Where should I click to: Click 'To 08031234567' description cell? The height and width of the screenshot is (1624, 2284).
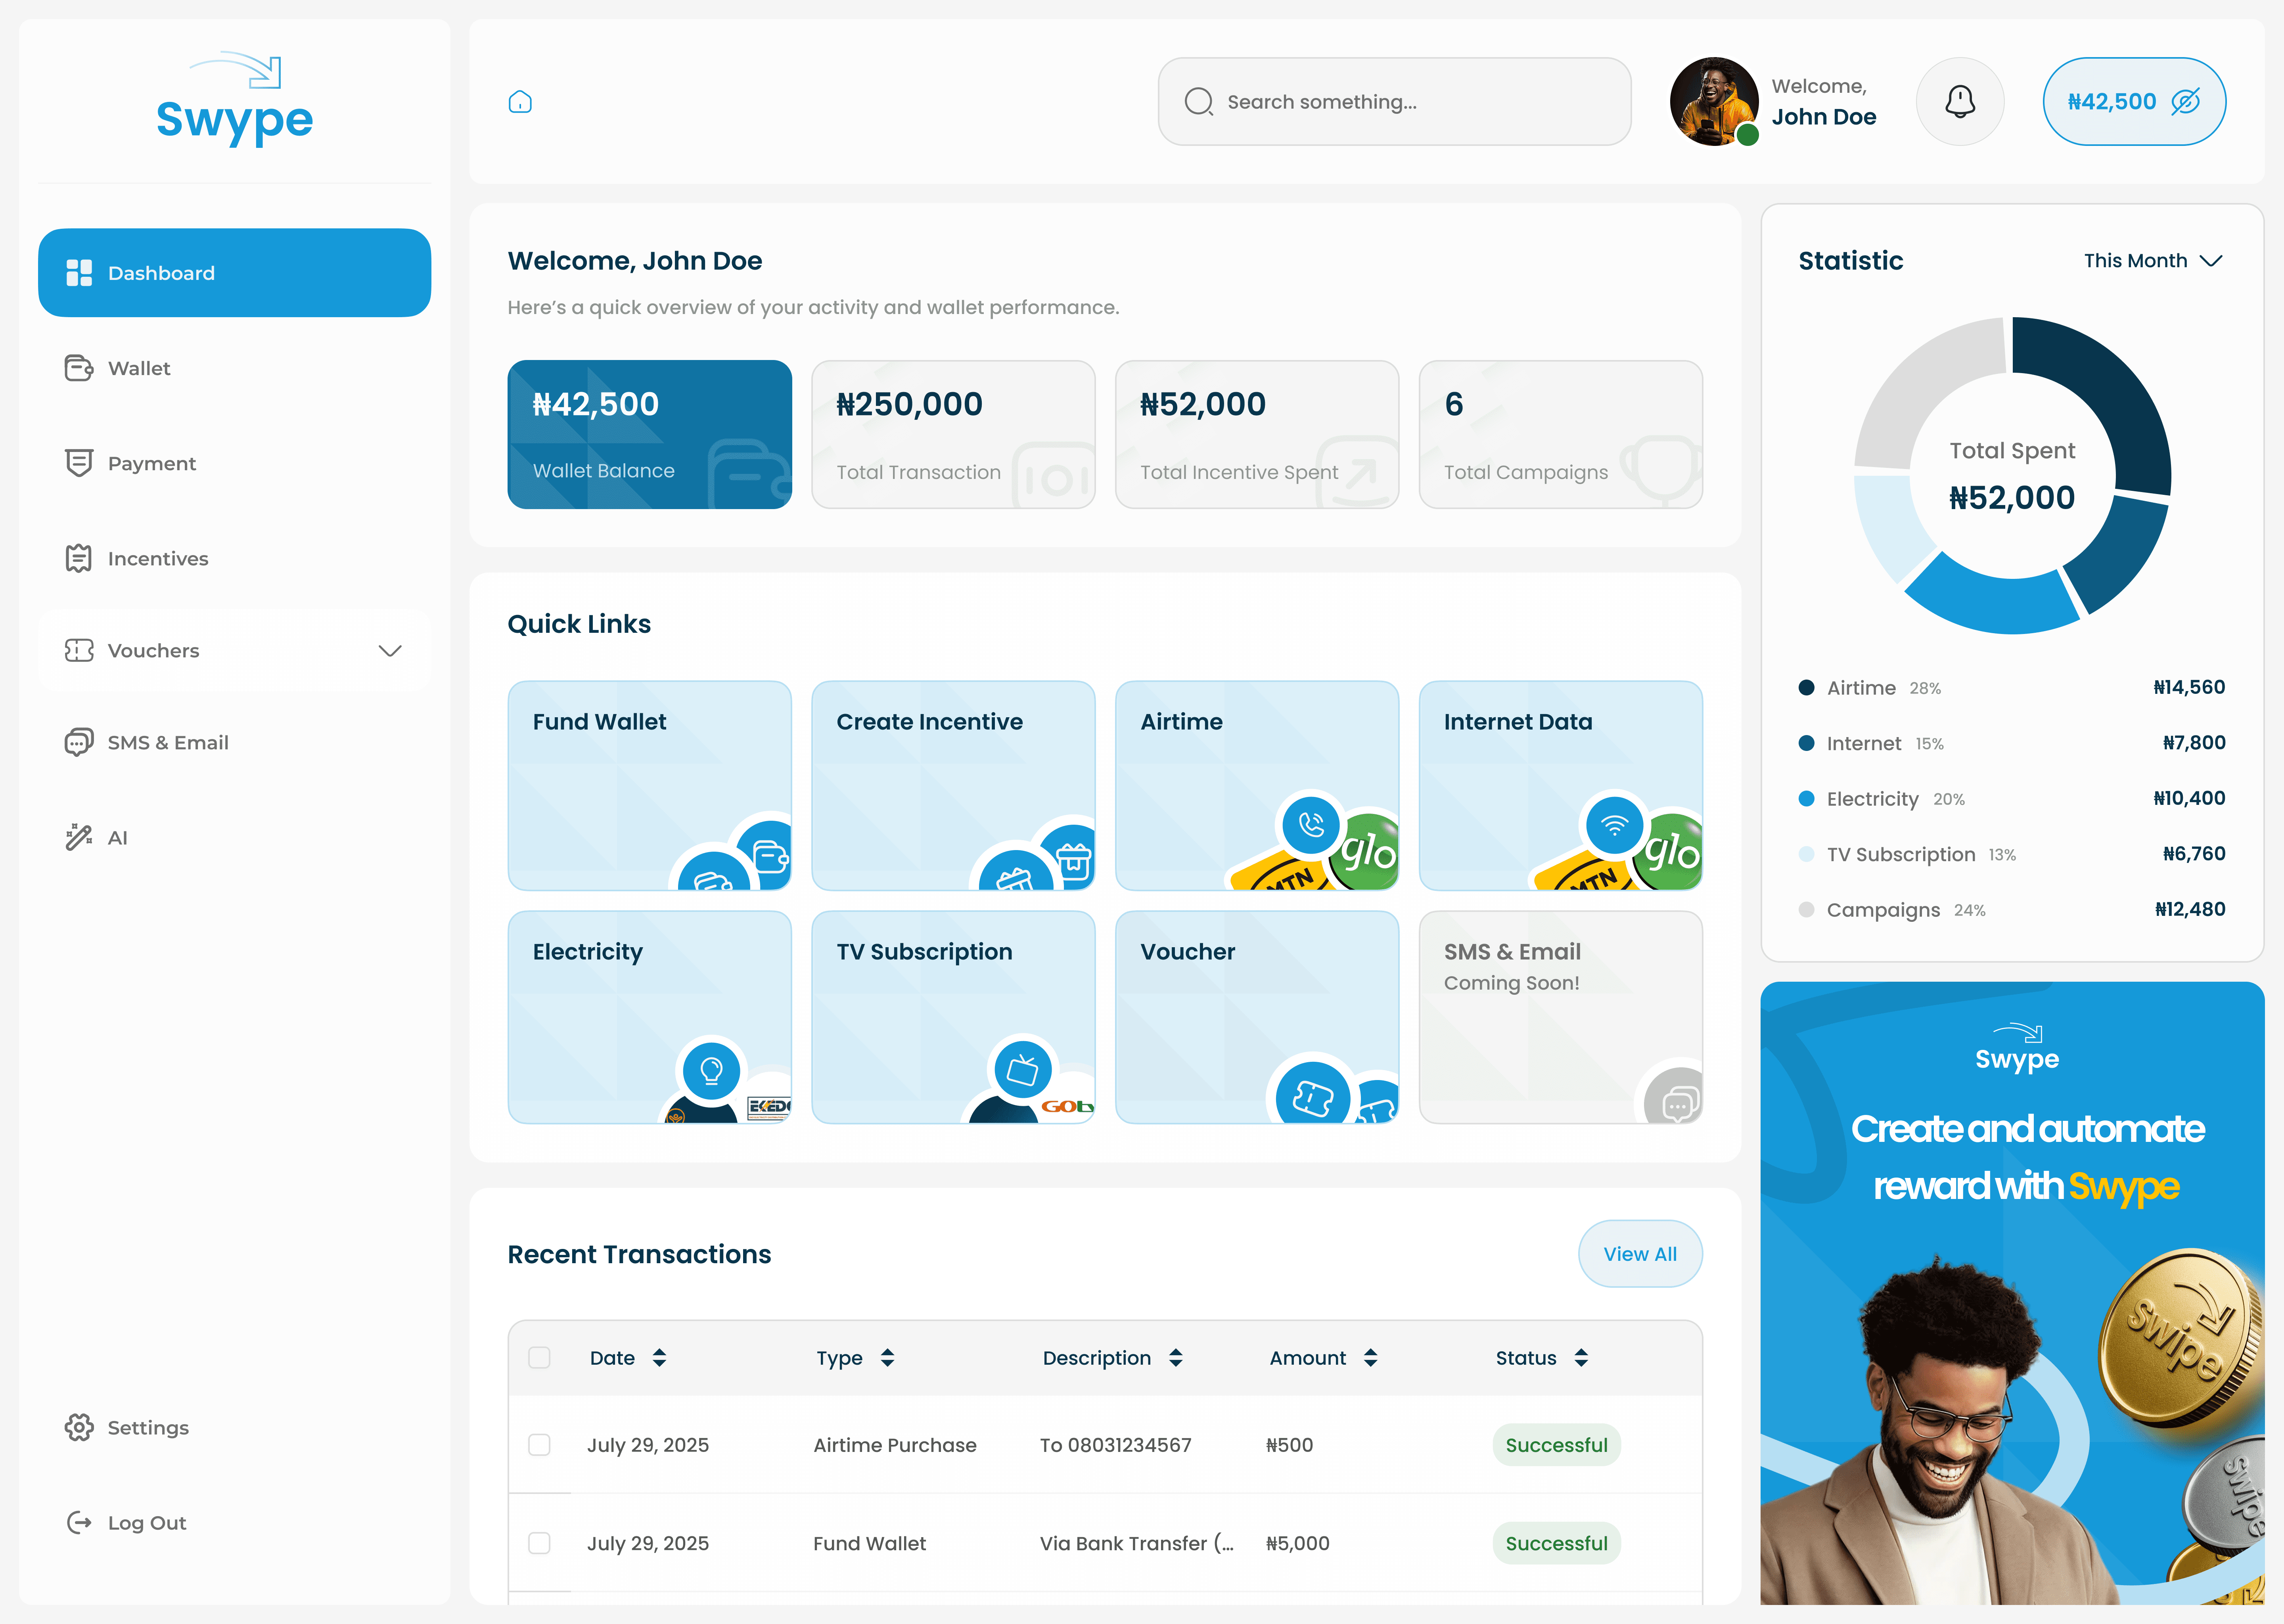[1115, 1445]
